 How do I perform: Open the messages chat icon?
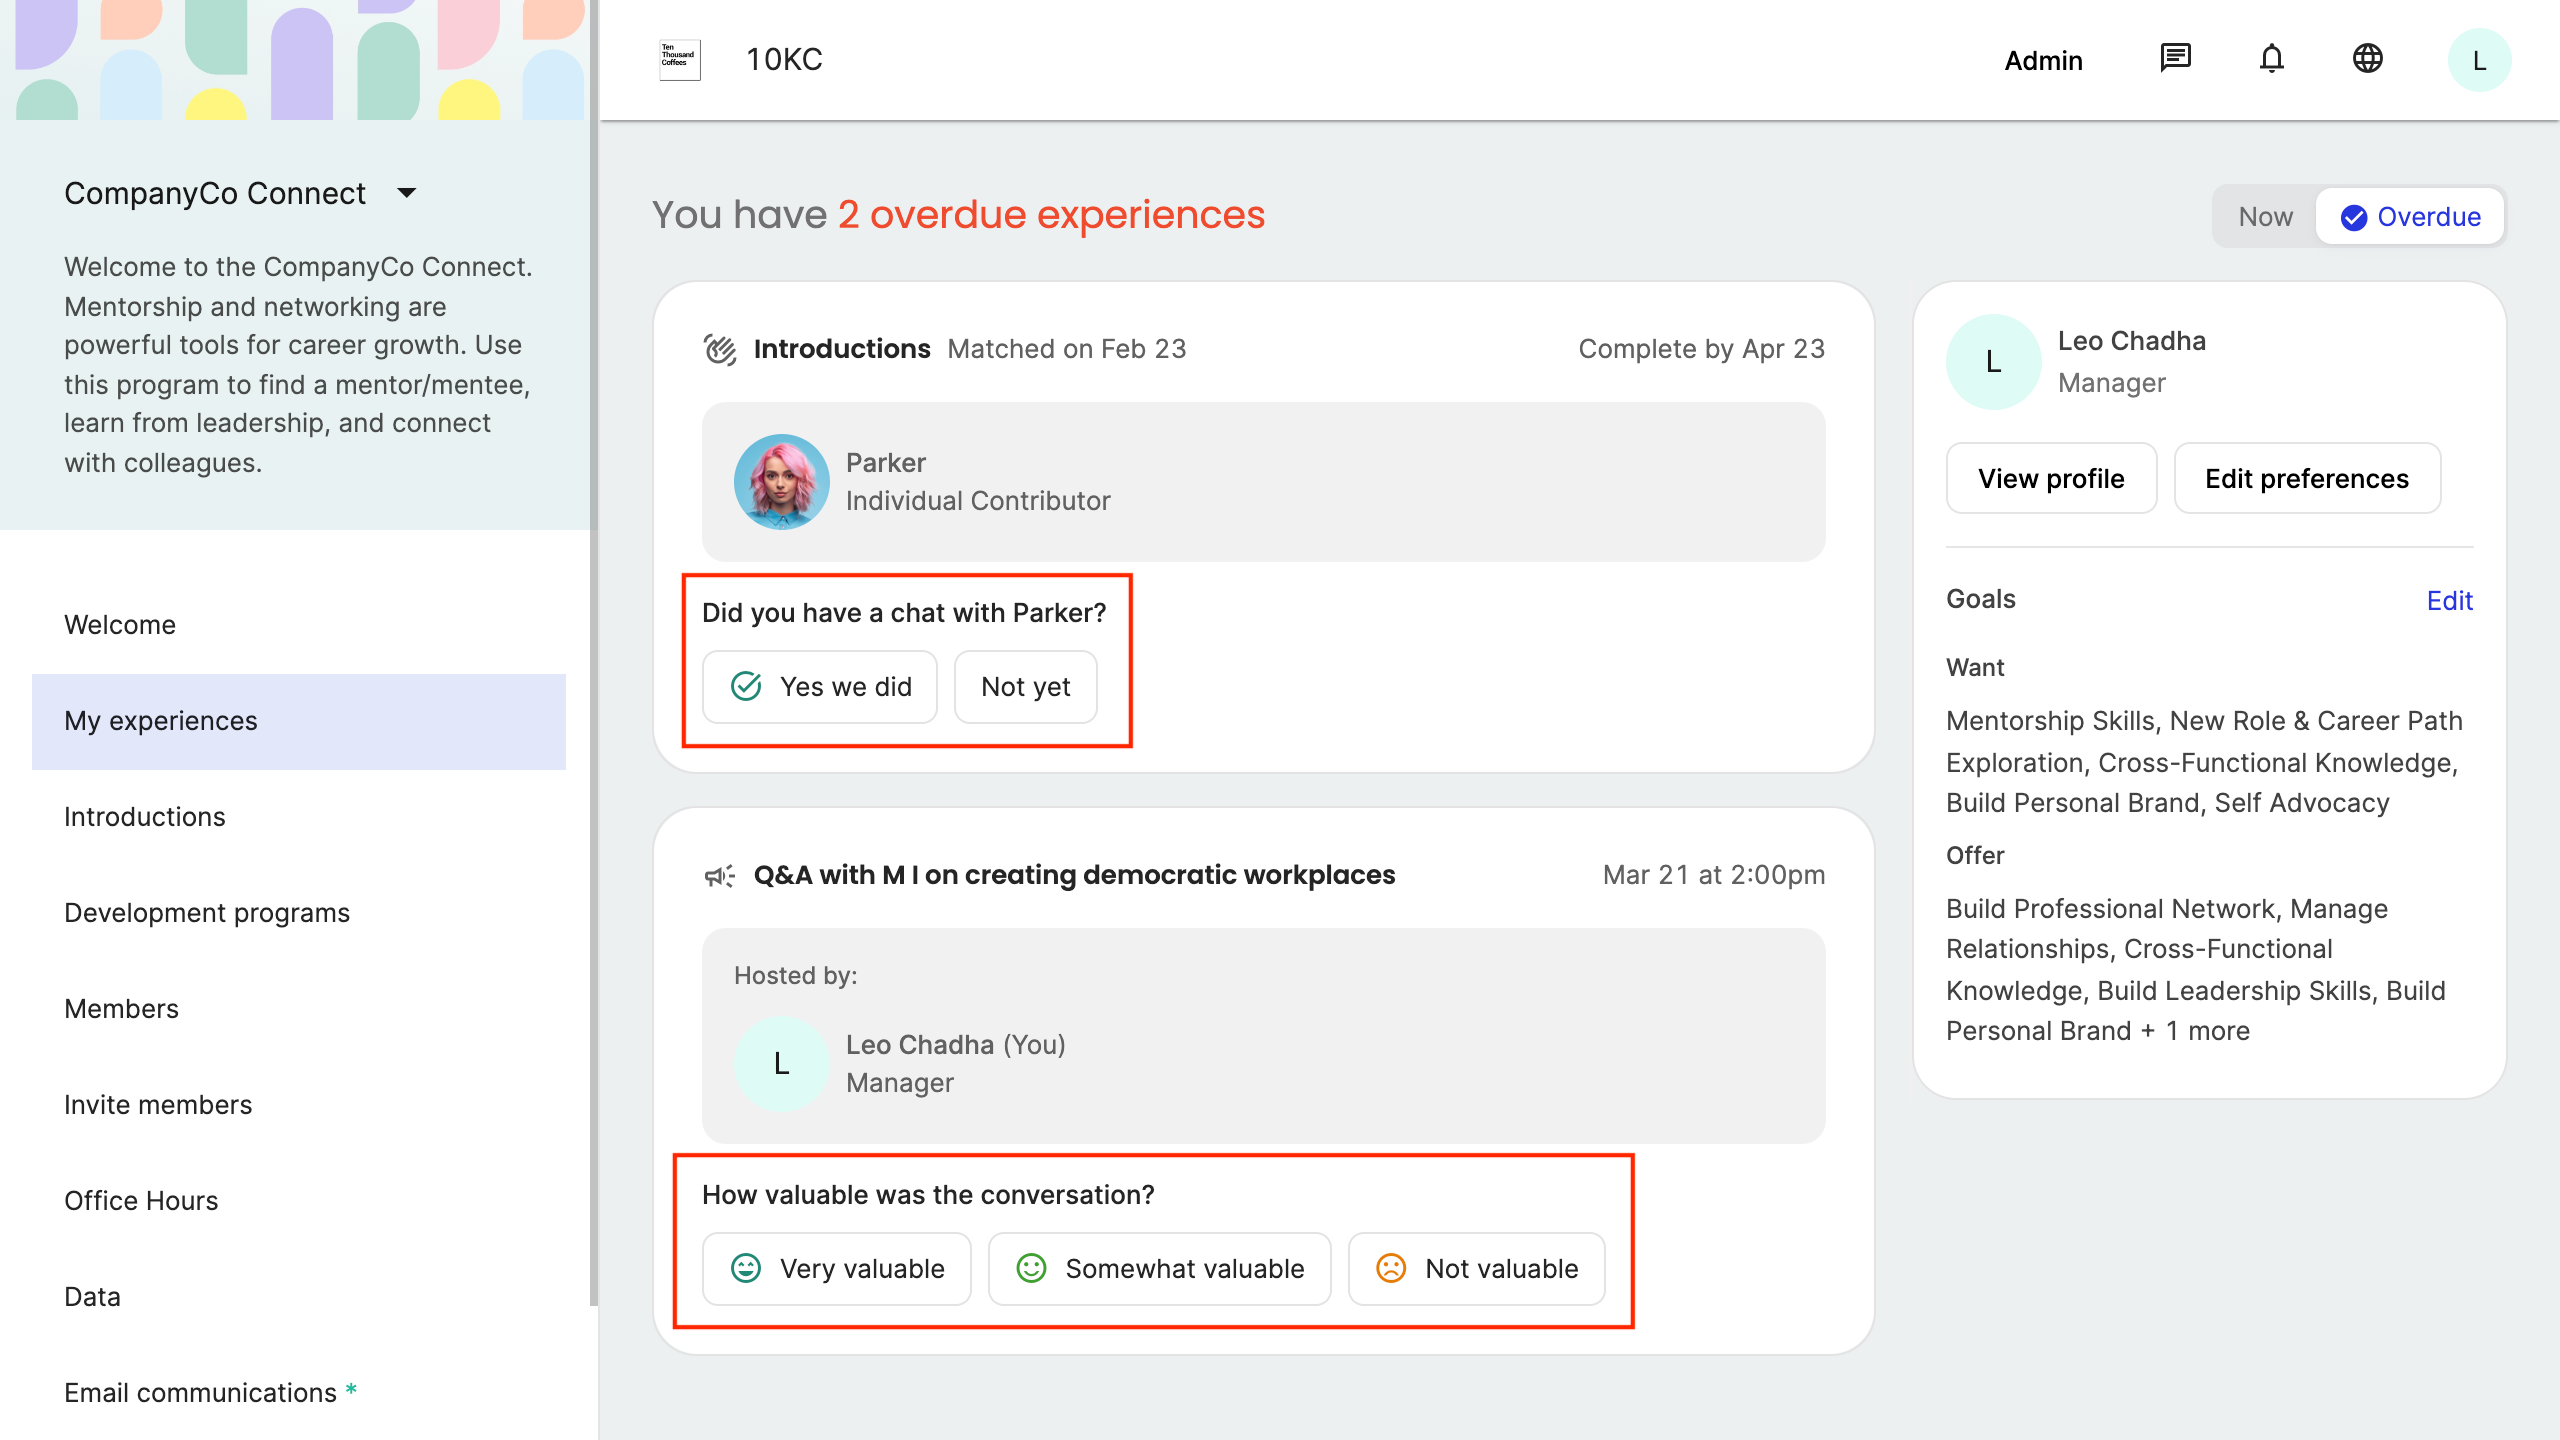point(2175,59)
